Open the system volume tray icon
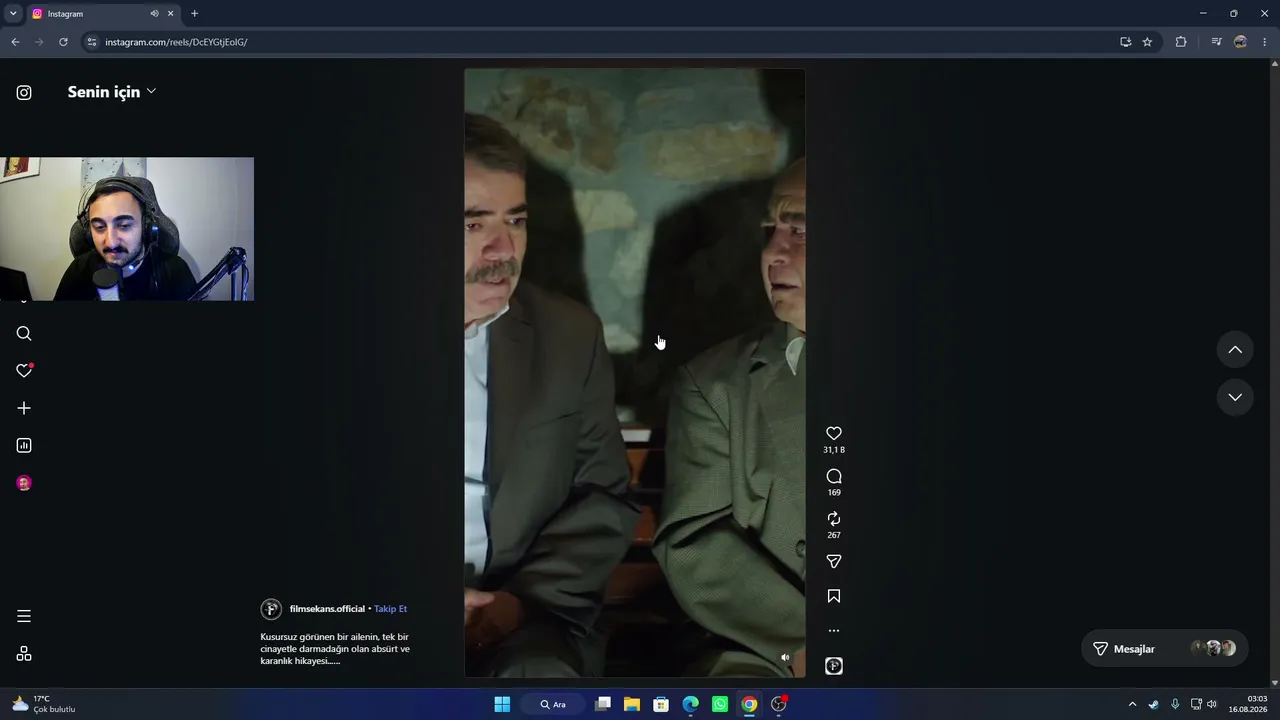1280x720 pixels. 1212,704
